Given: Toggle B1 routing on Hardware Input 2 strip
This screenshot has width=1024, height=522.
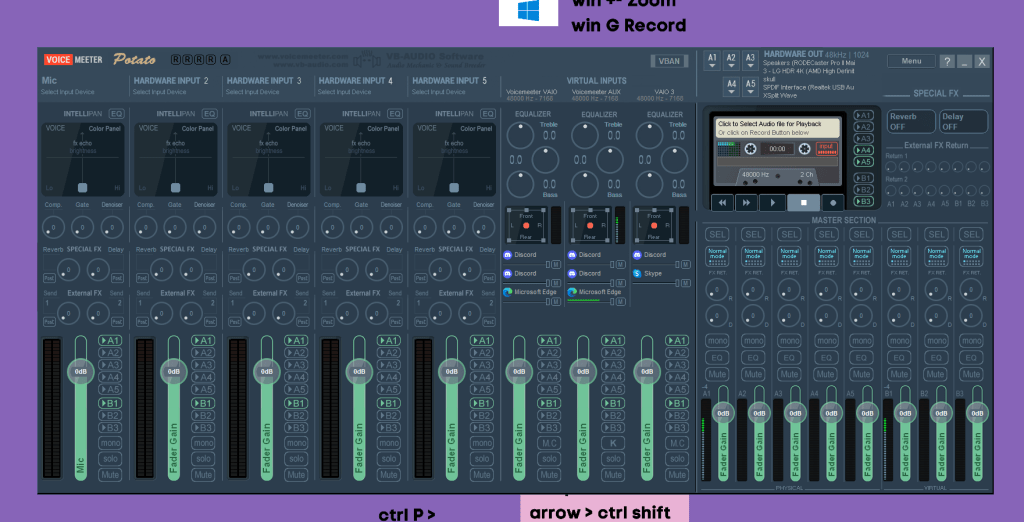Looking at the screenshot, I should point(204,403).
